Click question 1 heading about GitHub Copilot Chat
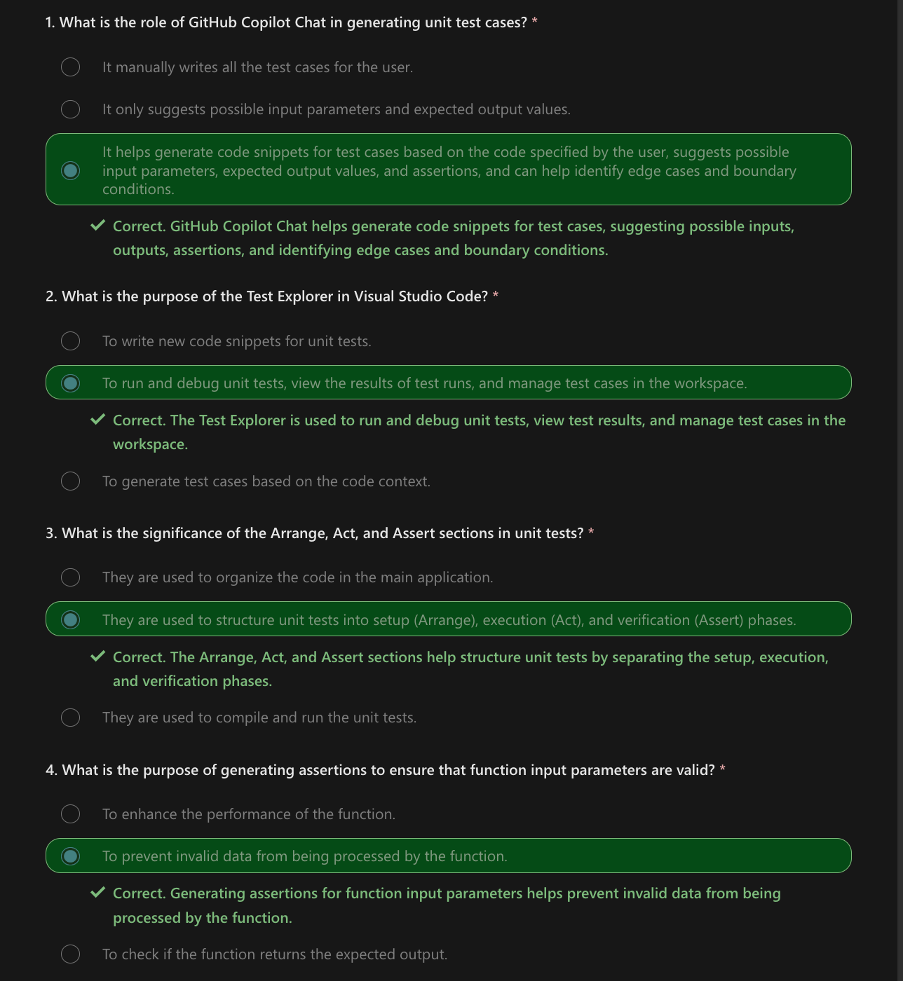This screenshot has height=982, width=904. pyautogui.click(x=291, y=23)
